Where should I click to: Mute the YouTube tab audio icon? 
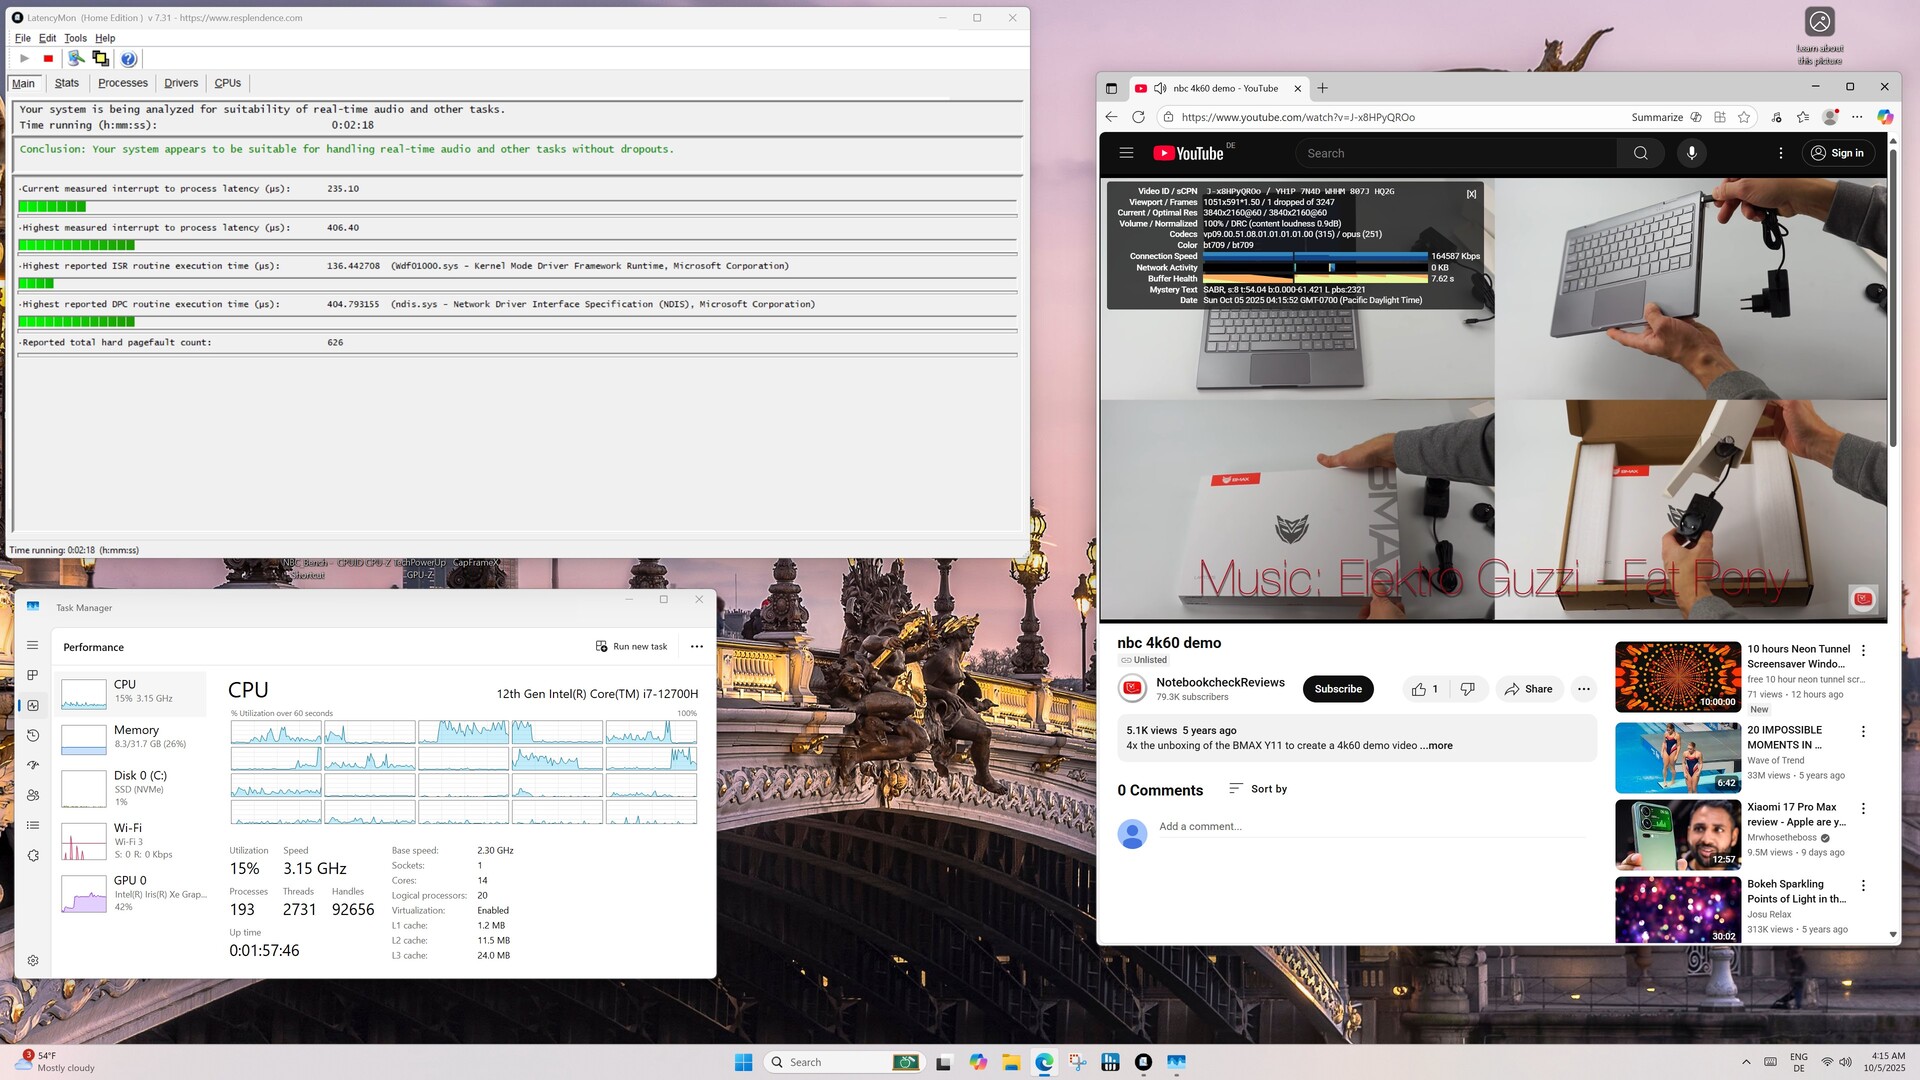1160,88
